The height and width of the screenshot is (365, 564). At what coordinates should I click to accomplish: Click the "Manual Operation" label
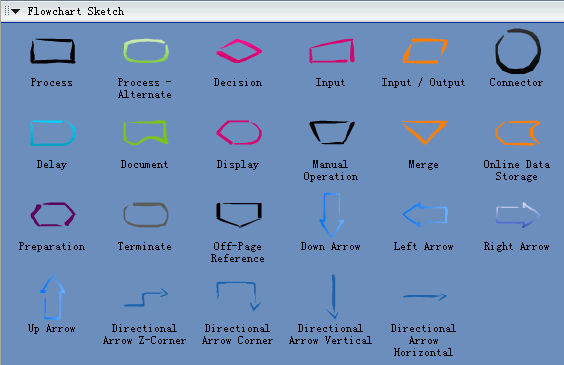331,170
